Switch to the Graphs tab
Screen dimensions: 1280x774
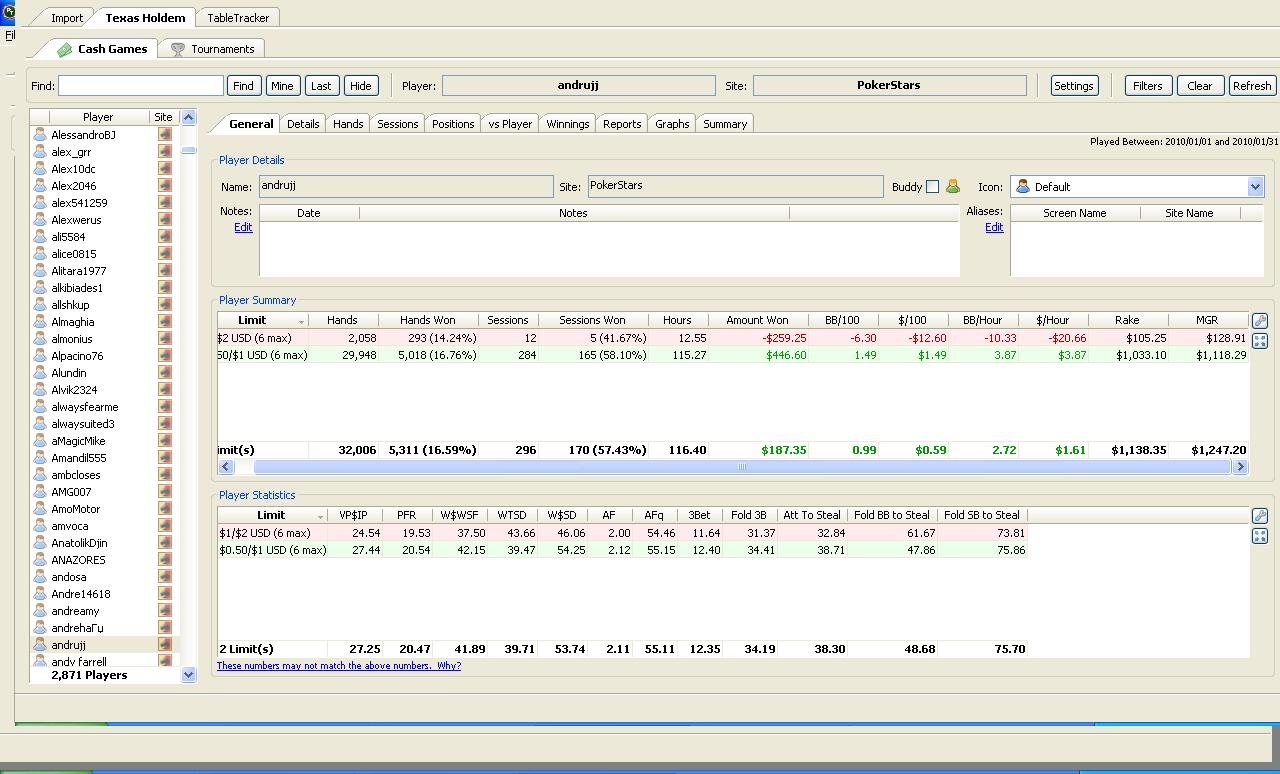point(671,124)
